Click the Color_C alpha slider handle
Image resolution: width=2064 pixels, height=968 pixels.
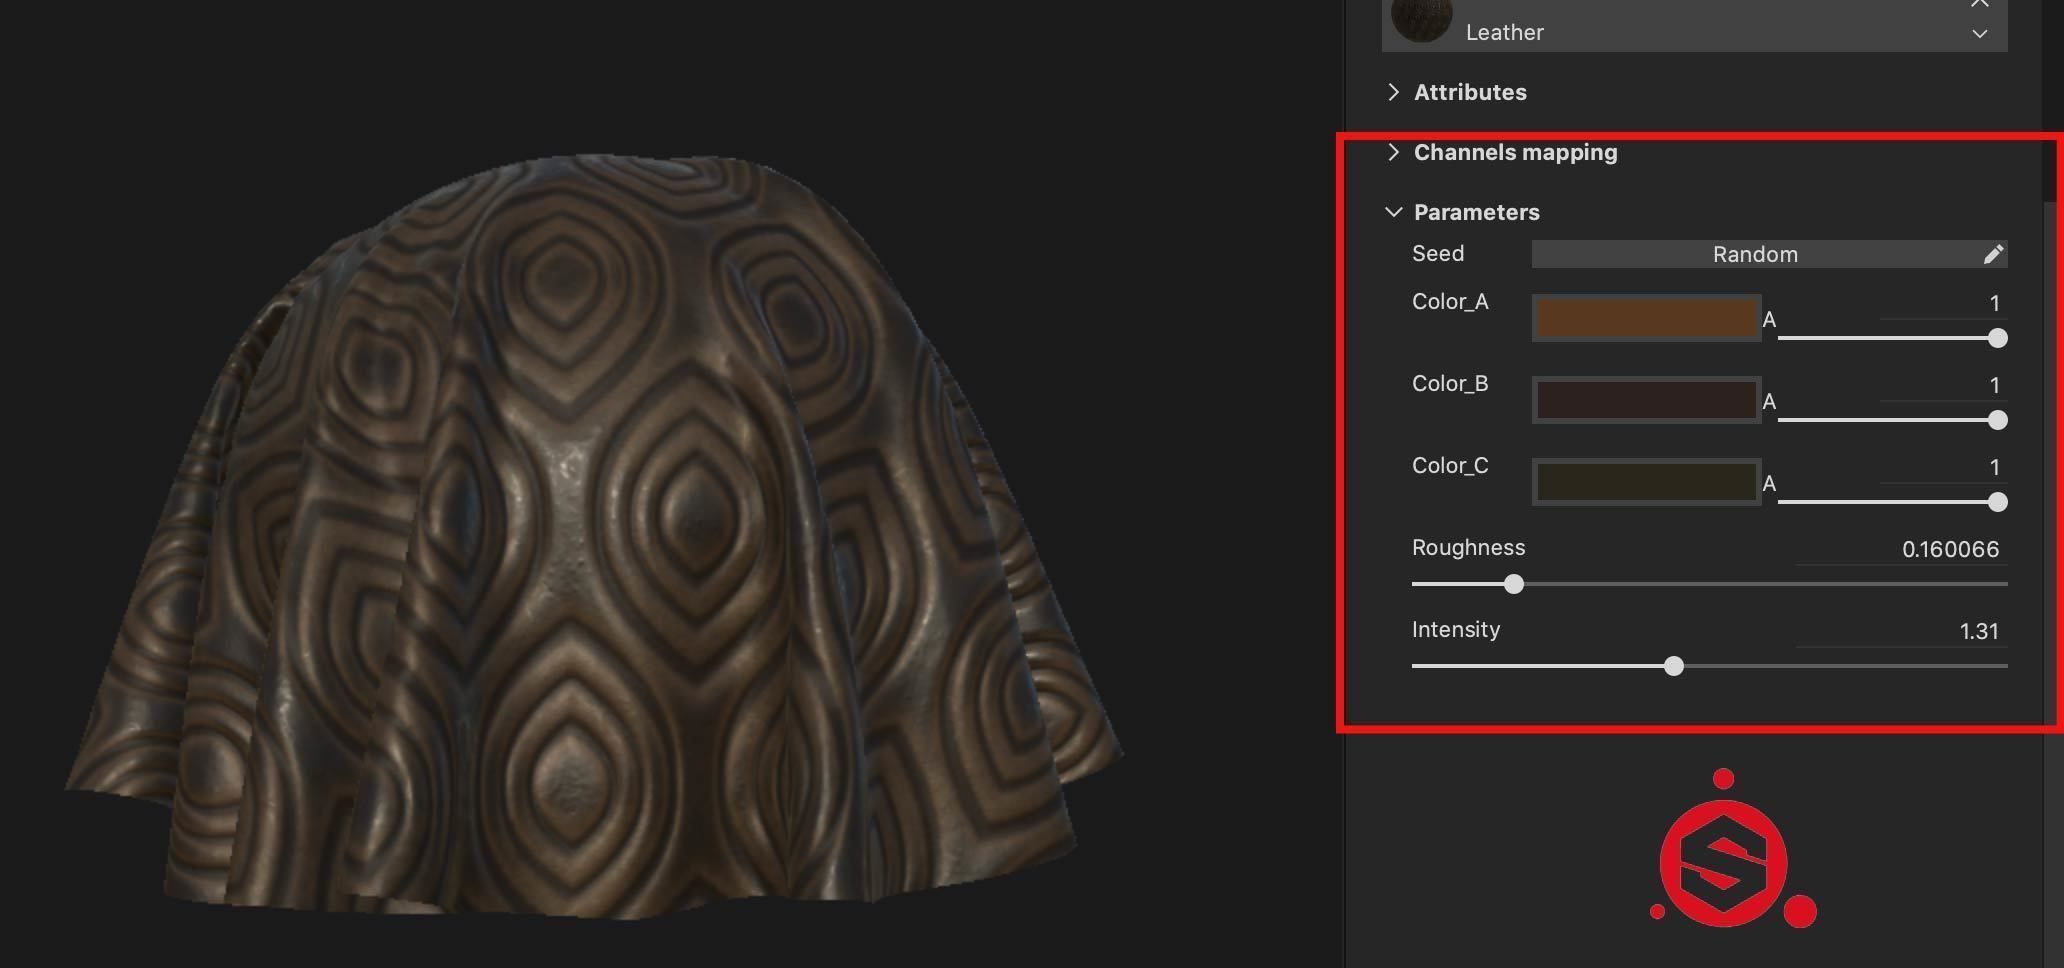tap(1997, 502)
